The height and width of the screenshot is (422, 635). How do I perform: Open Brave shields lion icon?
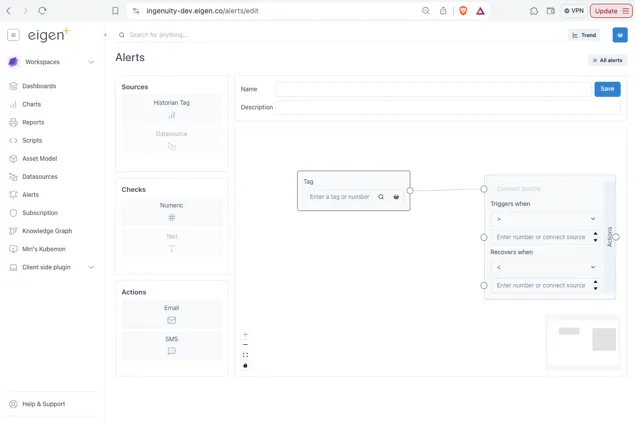pyautogui.click(x=463, y=11)
